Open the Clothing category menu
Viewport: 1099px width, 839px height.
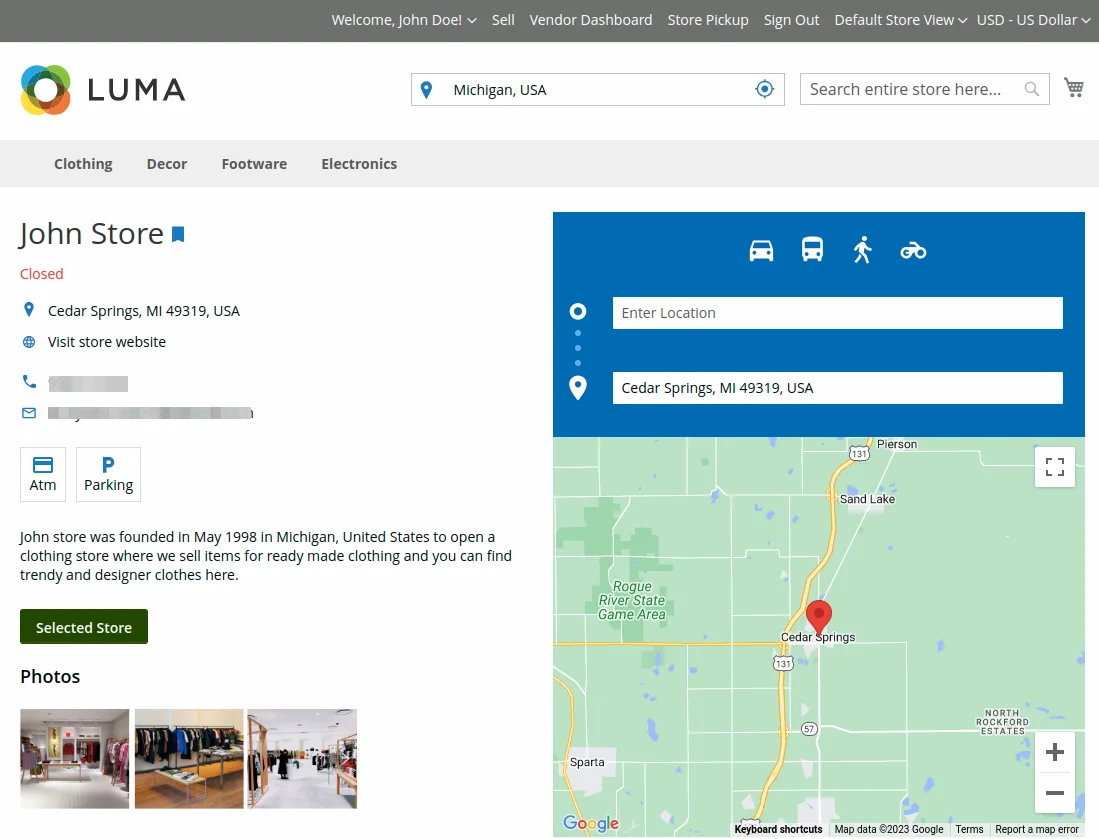(x=83, y=163)
